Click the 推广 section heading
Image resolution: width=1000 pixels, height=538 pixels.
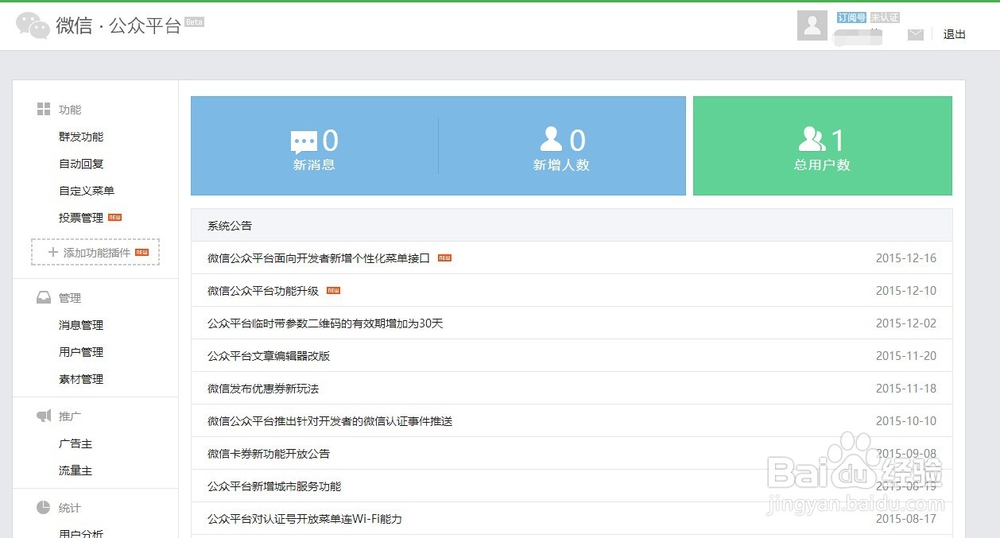(70, 416)
